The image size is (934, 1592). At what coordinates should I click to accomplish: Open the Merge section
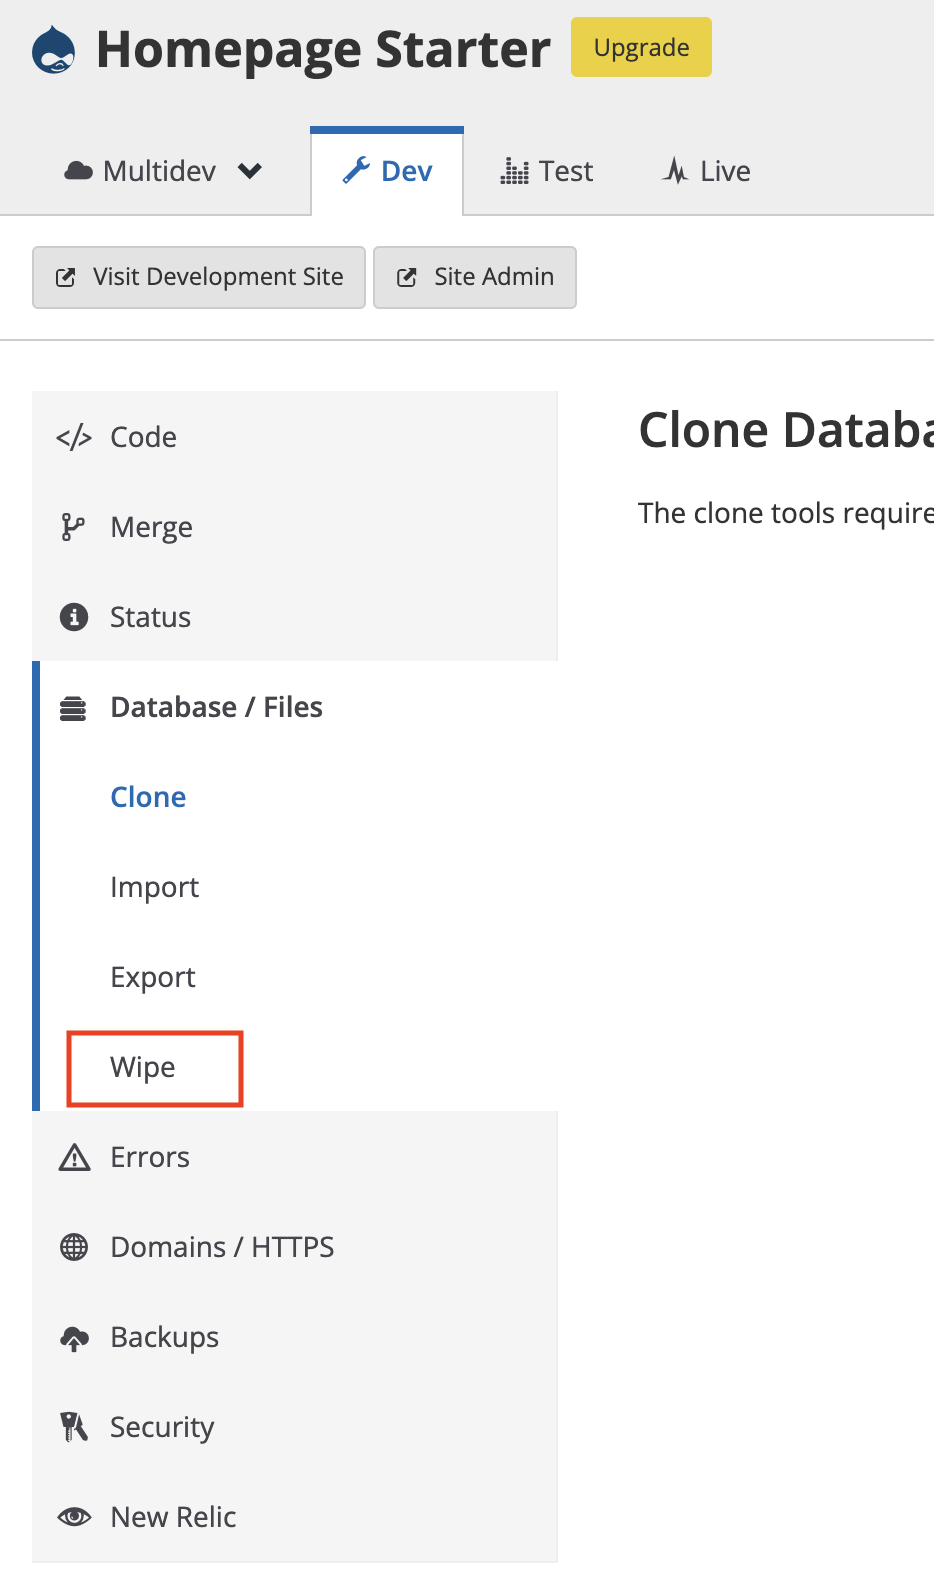(x=295, y=526)
